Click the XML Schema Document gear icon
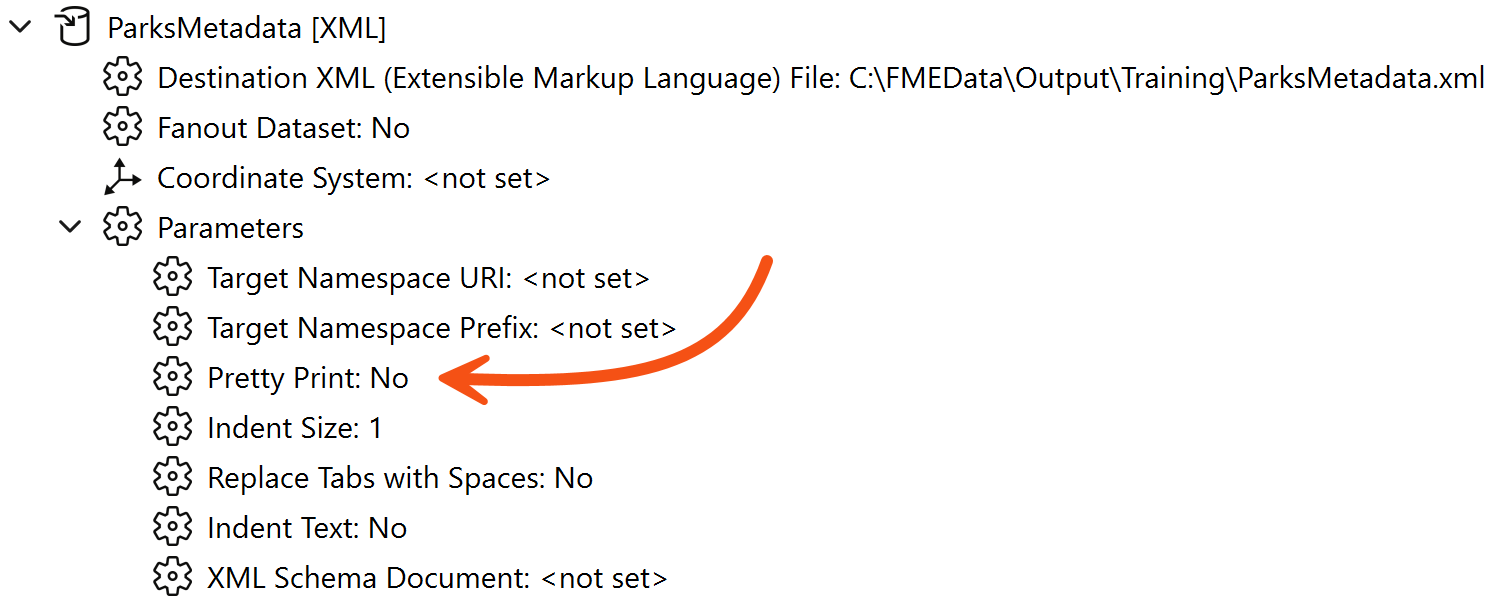The height and width of the screenshot is (596, 1501). 172,577
